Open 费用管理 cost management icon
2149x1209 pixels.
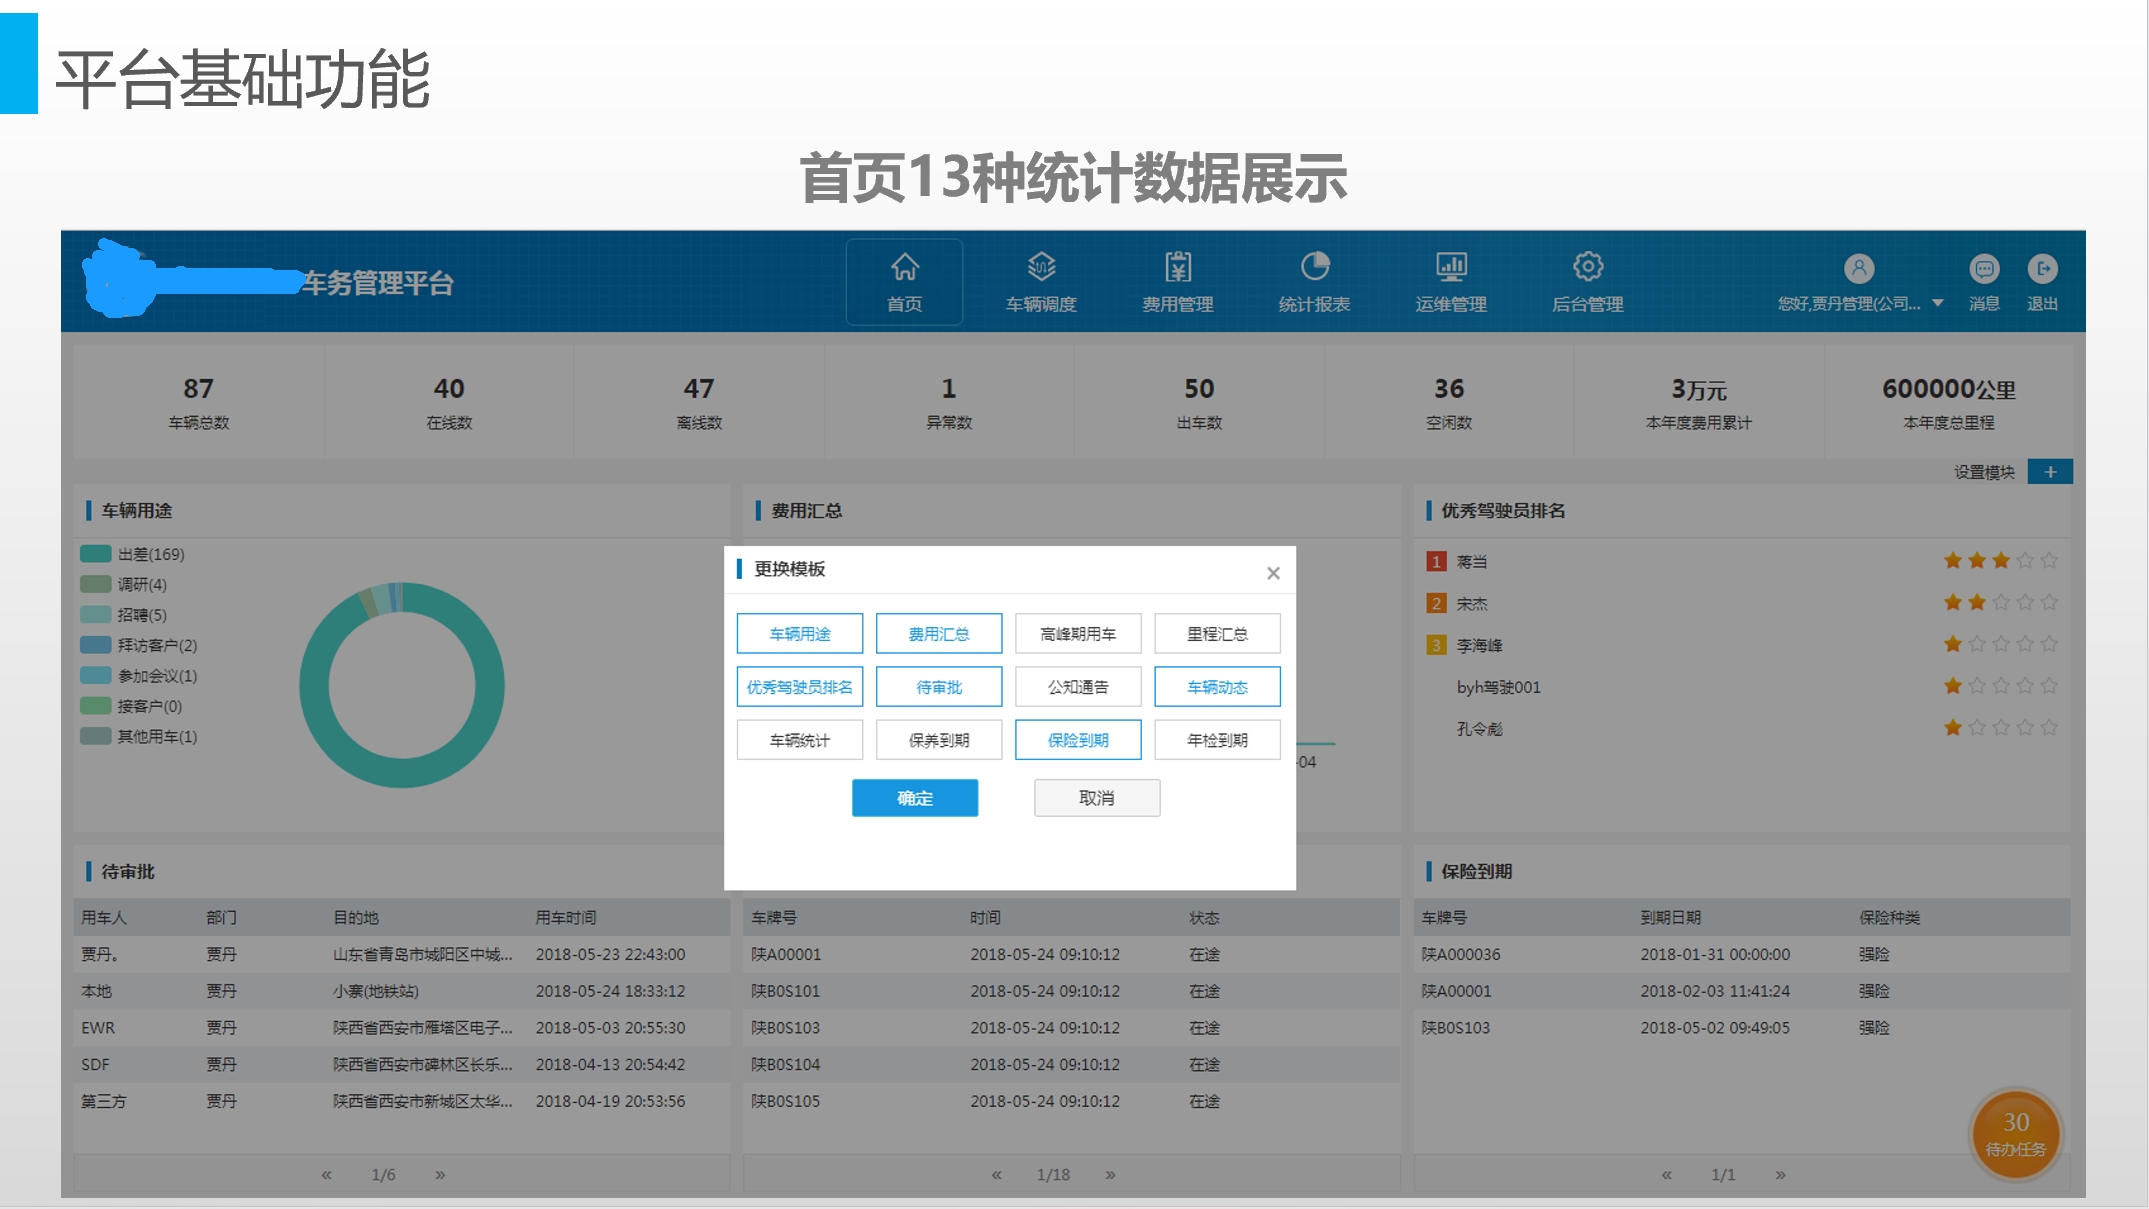click(1178, 268)
